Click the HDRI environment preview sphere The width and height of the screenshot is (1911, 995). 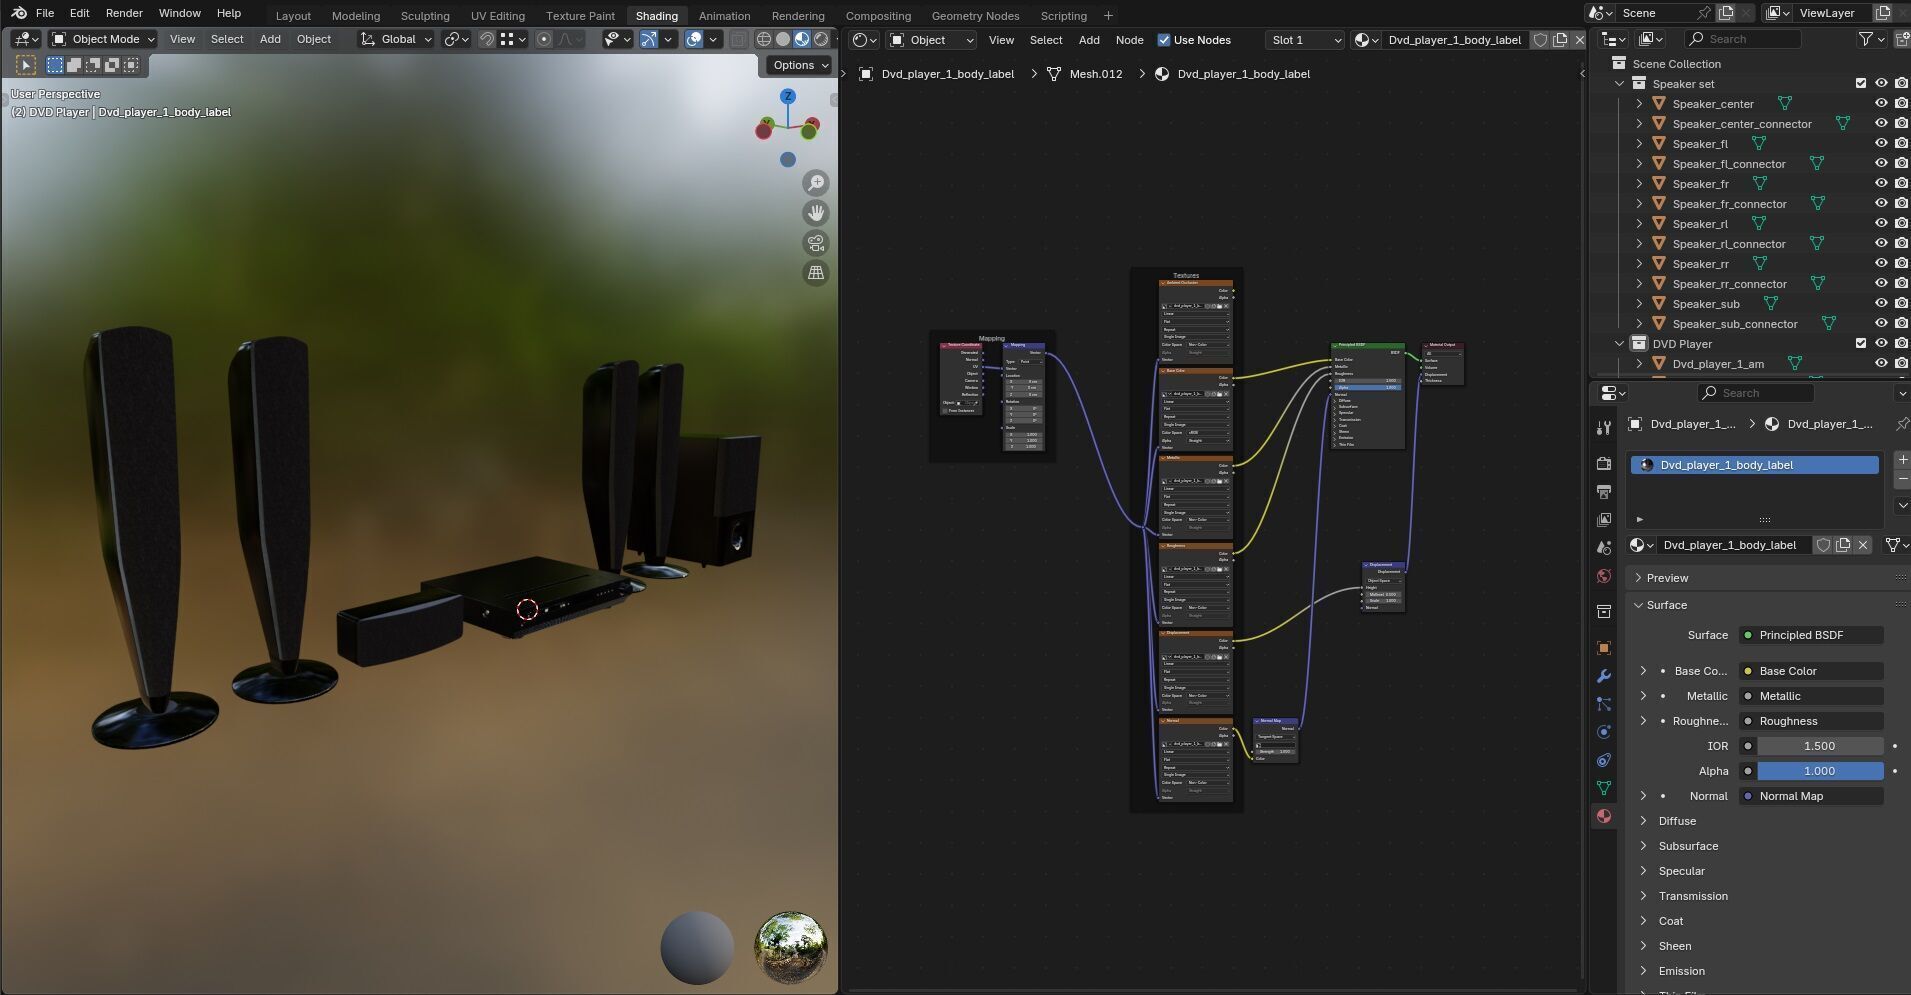point(791,947)
